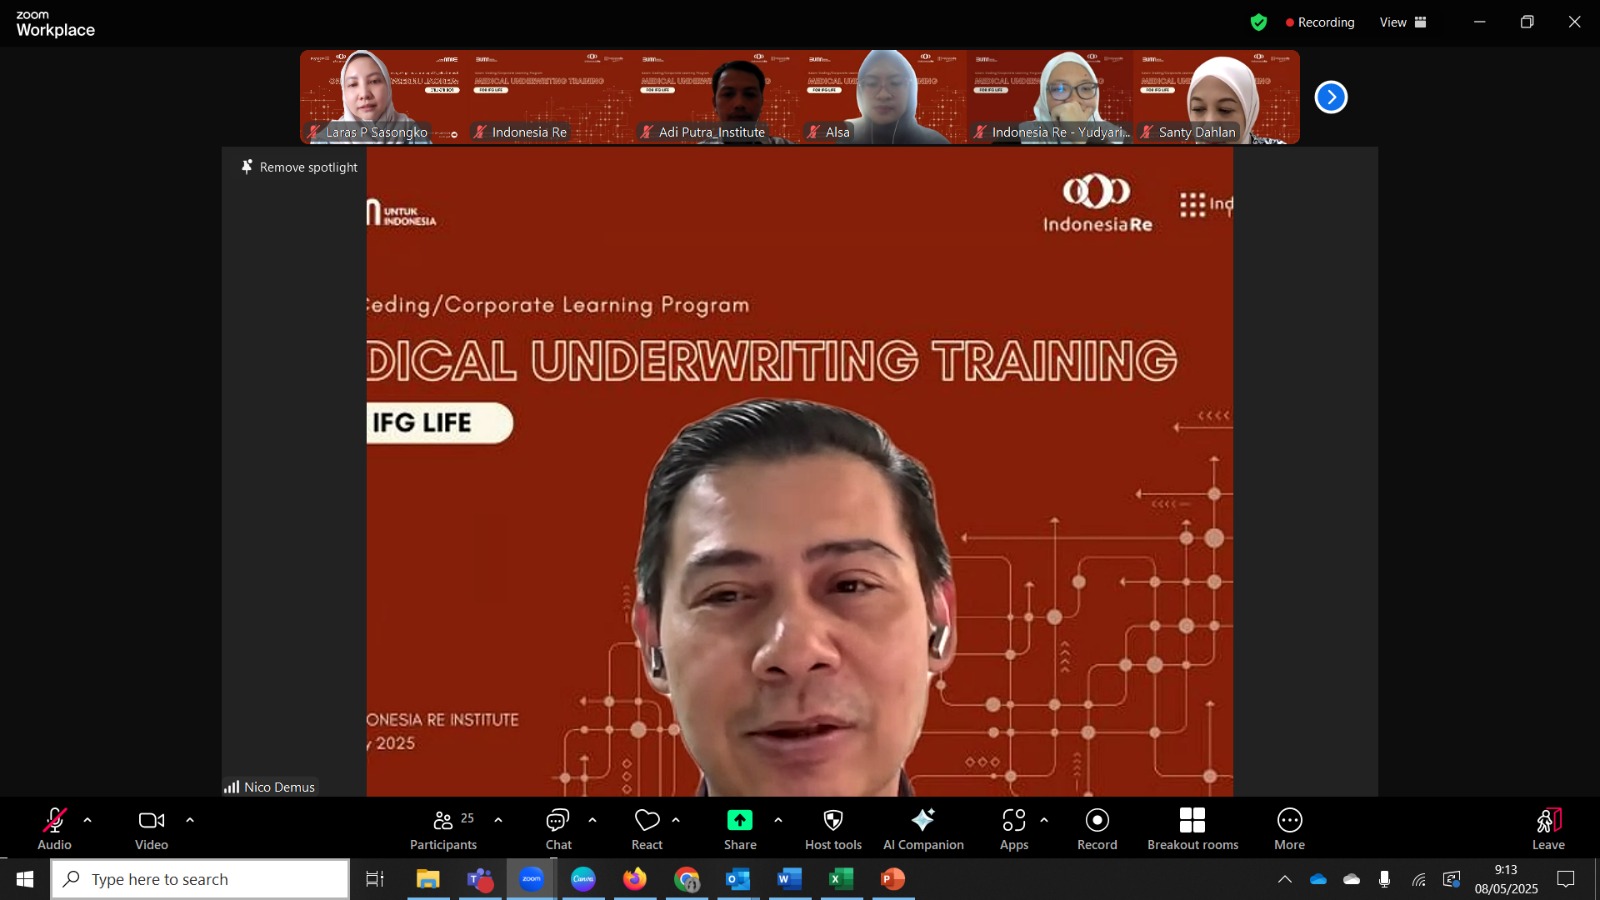Click the green Share screen button
The image size is (1600, 900).
740,829
